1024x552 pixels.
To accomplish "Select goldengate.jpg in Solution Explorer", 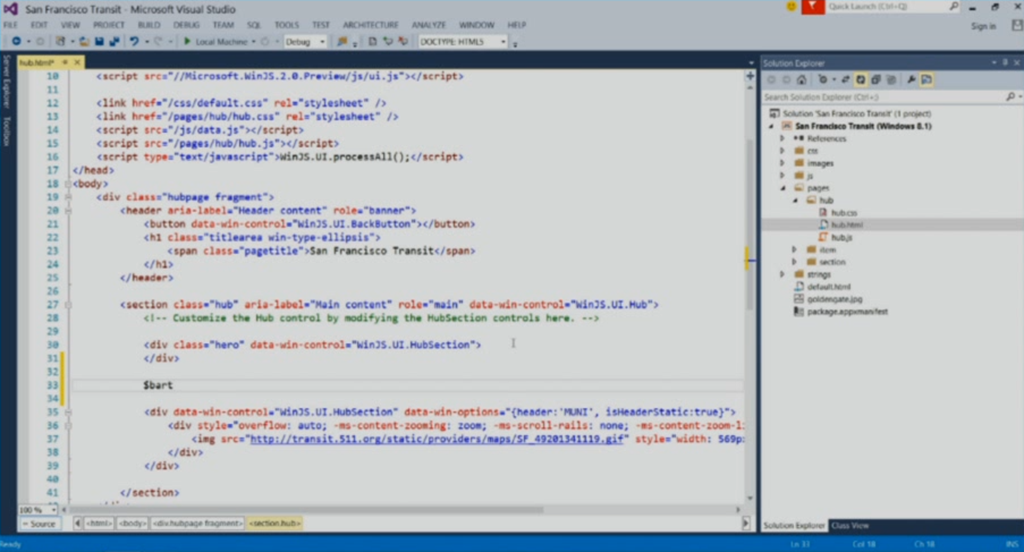I will (x=834, y=299).
